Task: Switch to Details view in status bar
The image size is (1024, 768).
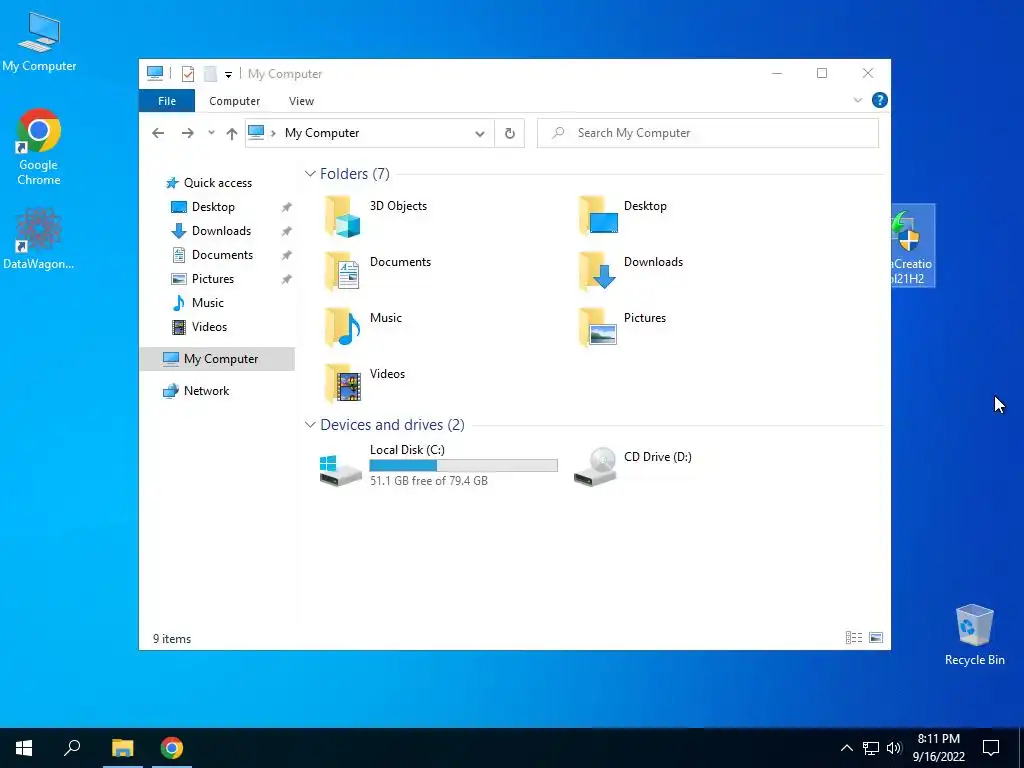Action: (x=854, y=638)
